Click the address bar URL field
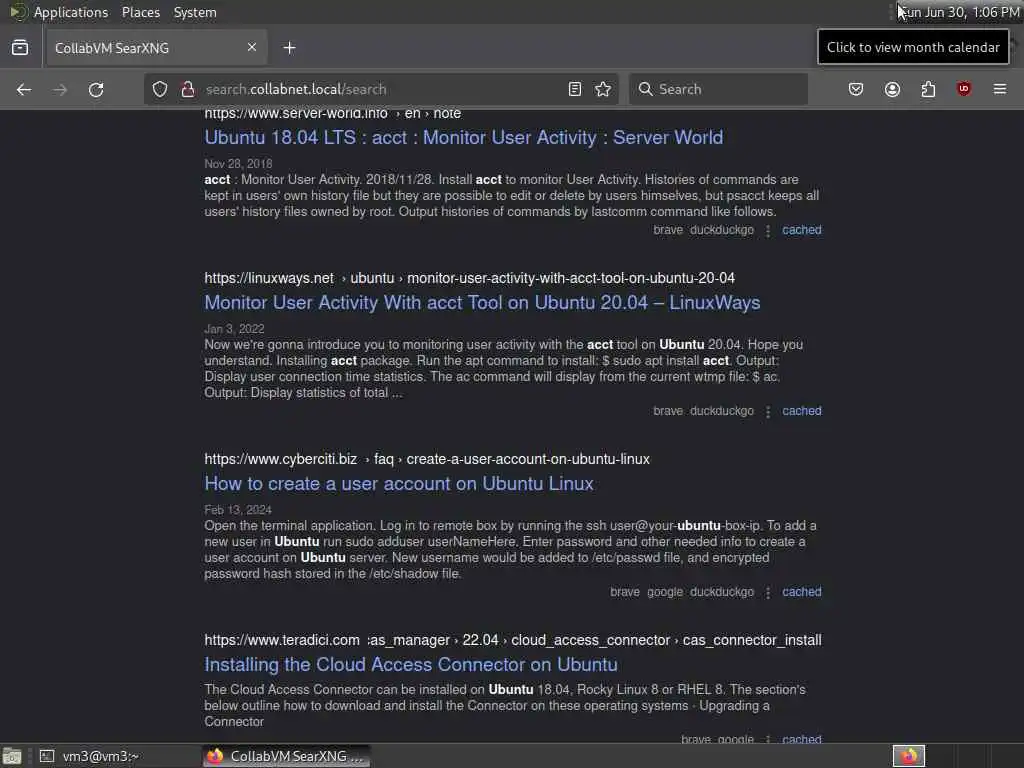 [382, 89]
